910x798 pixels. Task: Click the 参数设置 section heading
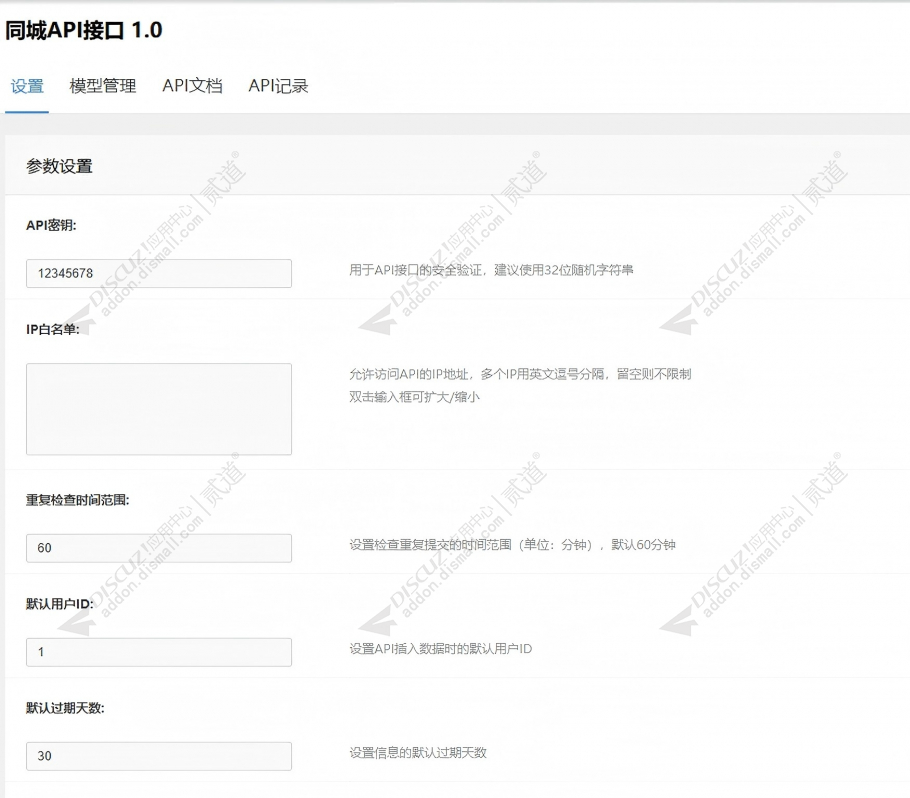pyautogui.click(x=59, y=167)
